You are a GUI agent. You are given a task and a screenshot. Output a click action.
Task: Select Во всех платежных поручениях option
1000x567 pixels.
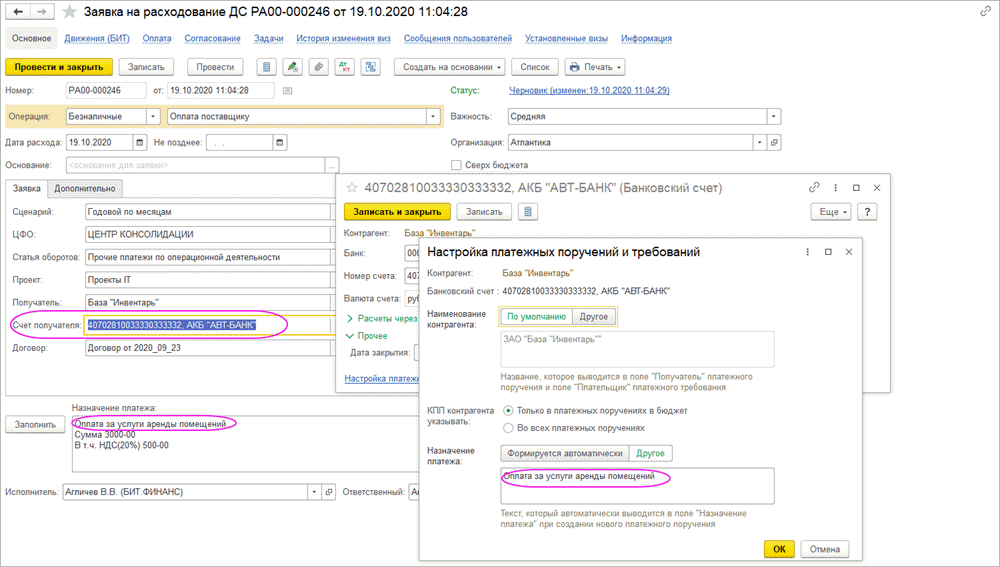509,427
